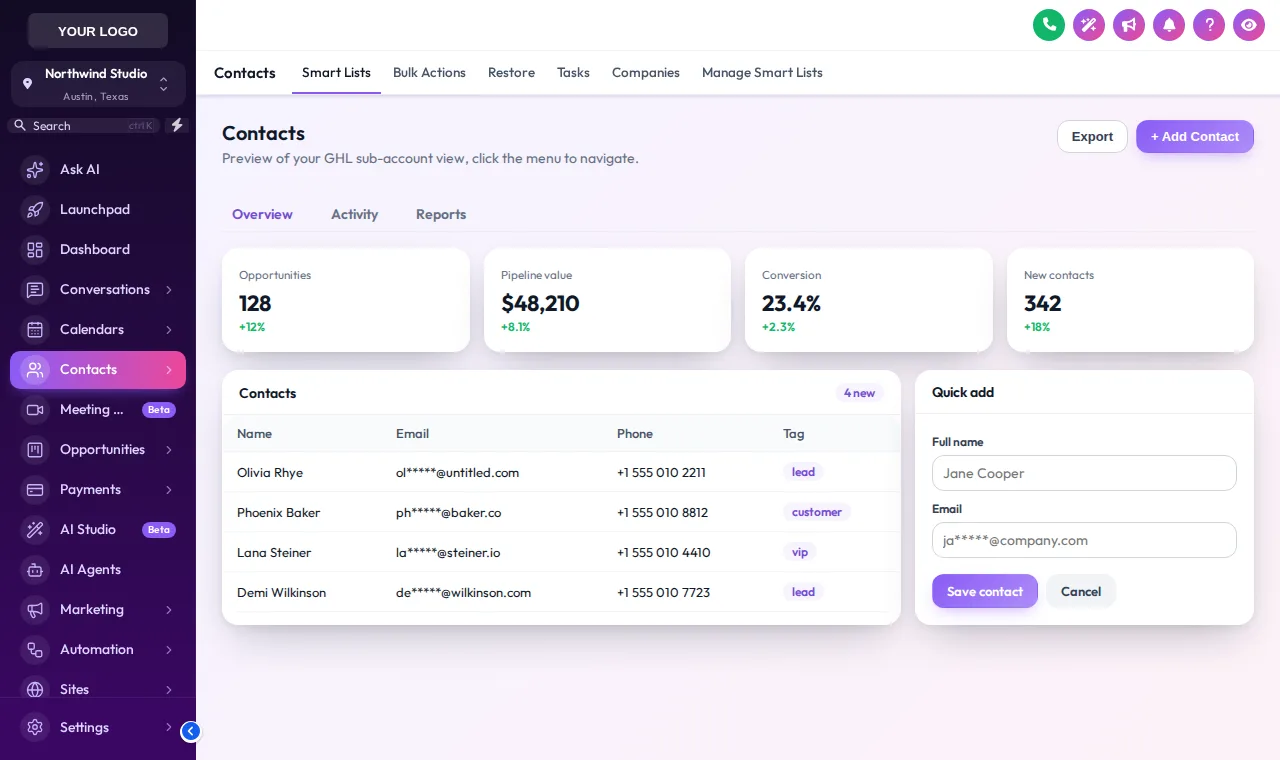Click the help question mark icon

click(x=1209, y=25)
